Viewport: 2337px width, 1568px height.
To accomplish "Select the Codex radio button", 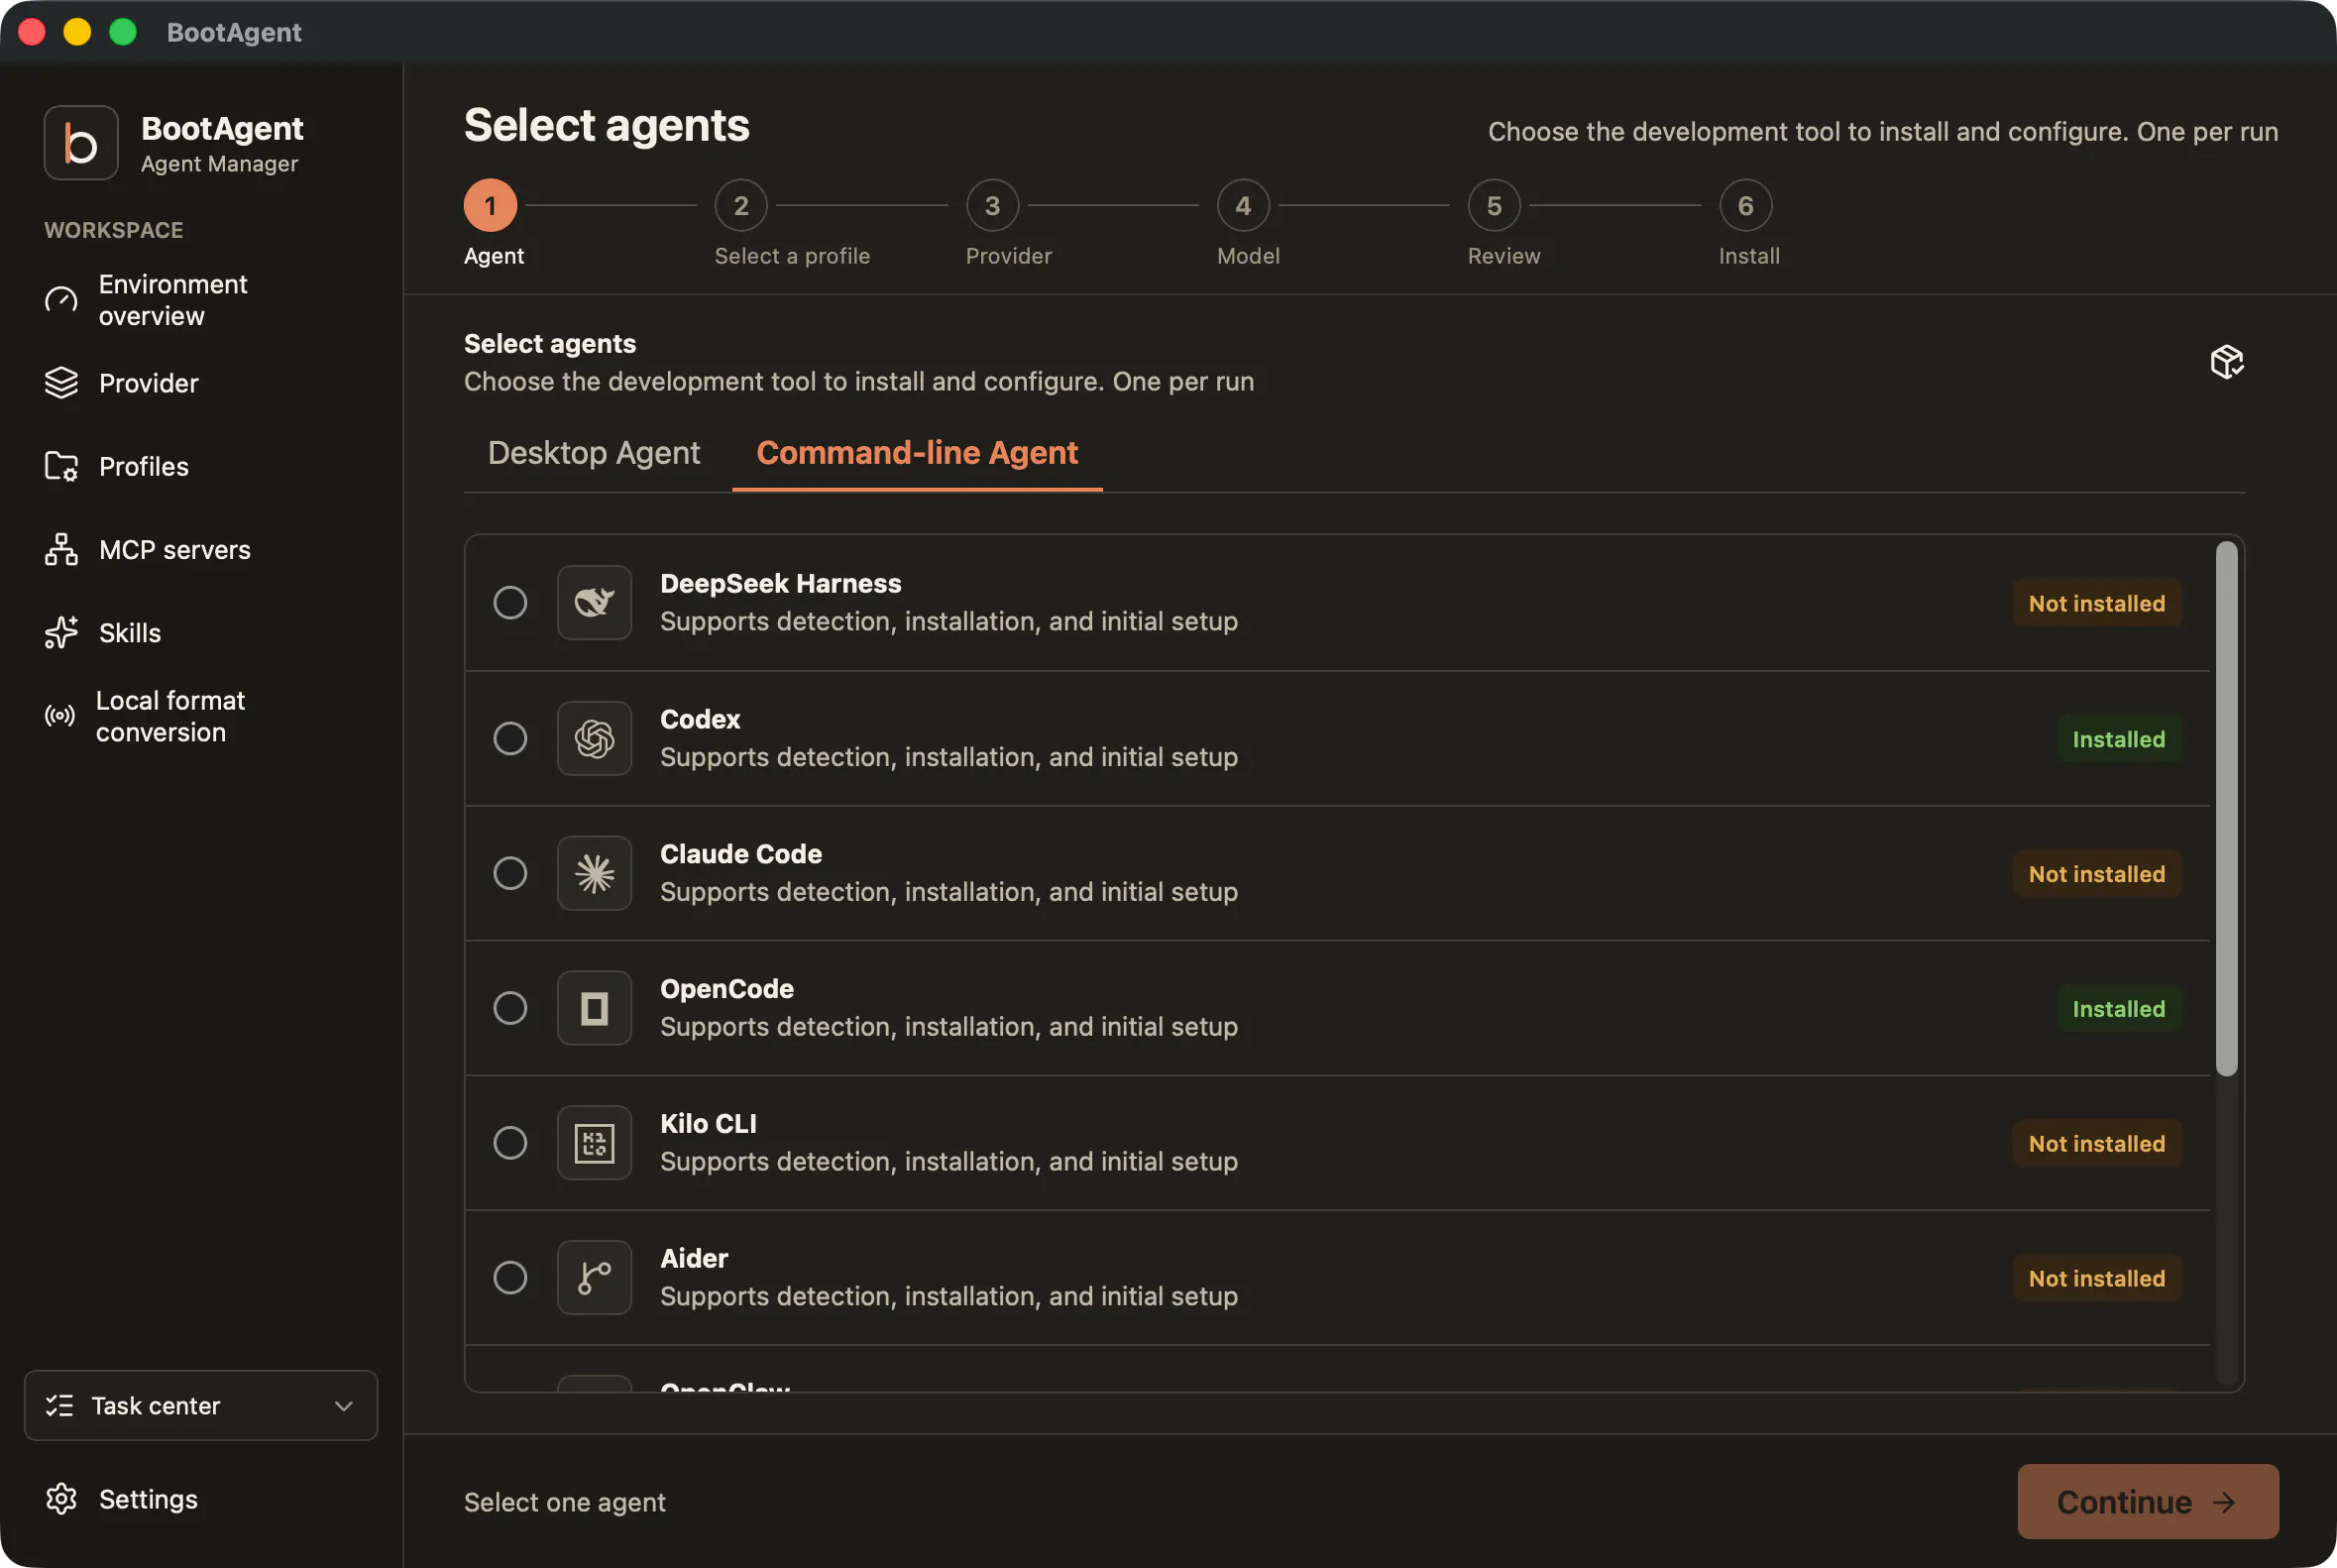I will [510, 739].
